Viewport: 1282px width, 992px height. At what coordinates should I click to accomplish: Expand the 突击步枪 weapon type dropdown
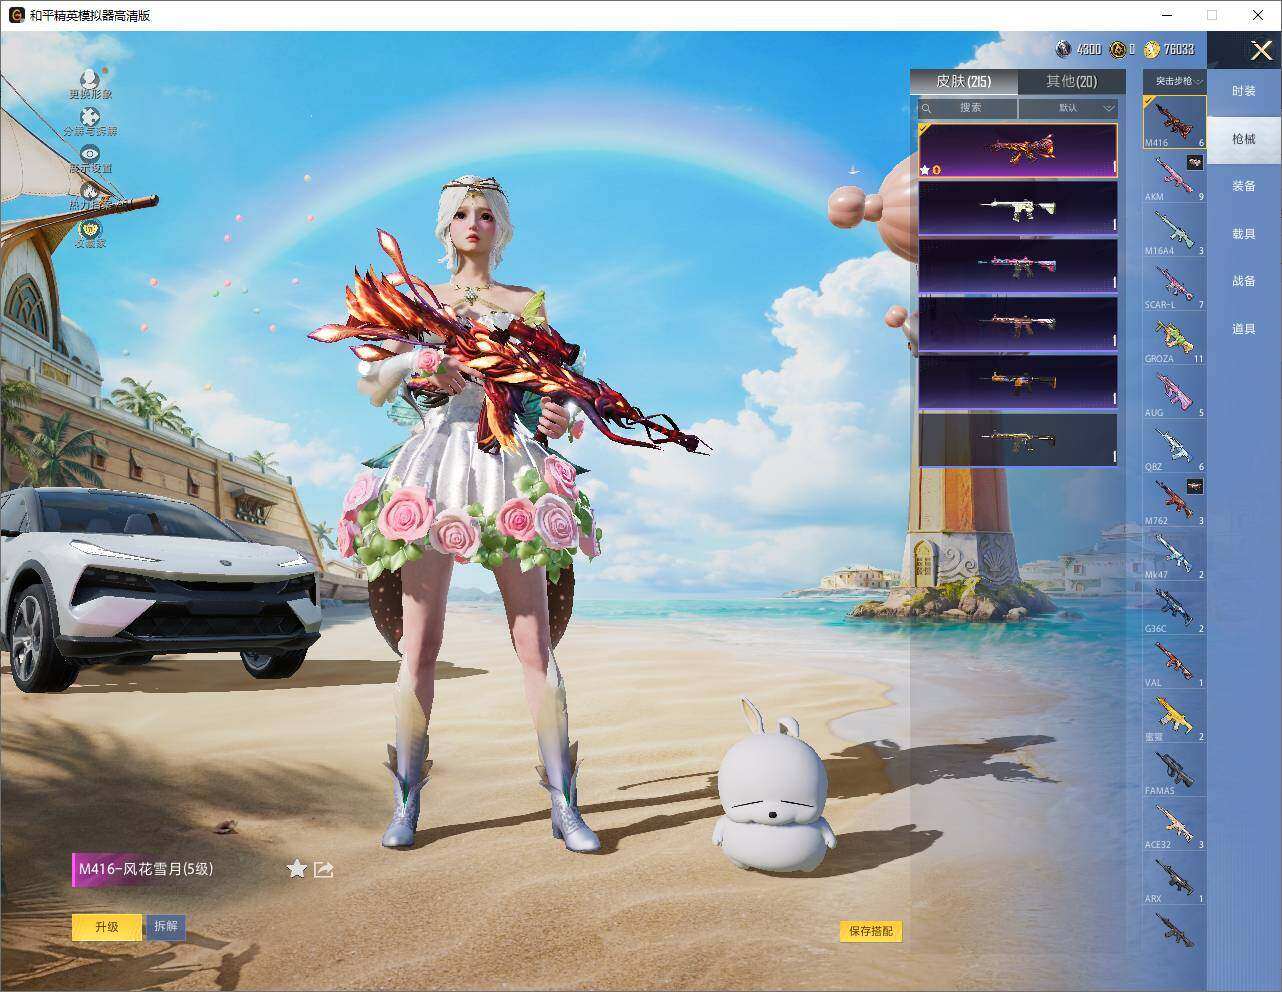pyautogui.click(x=1175, y=81)
